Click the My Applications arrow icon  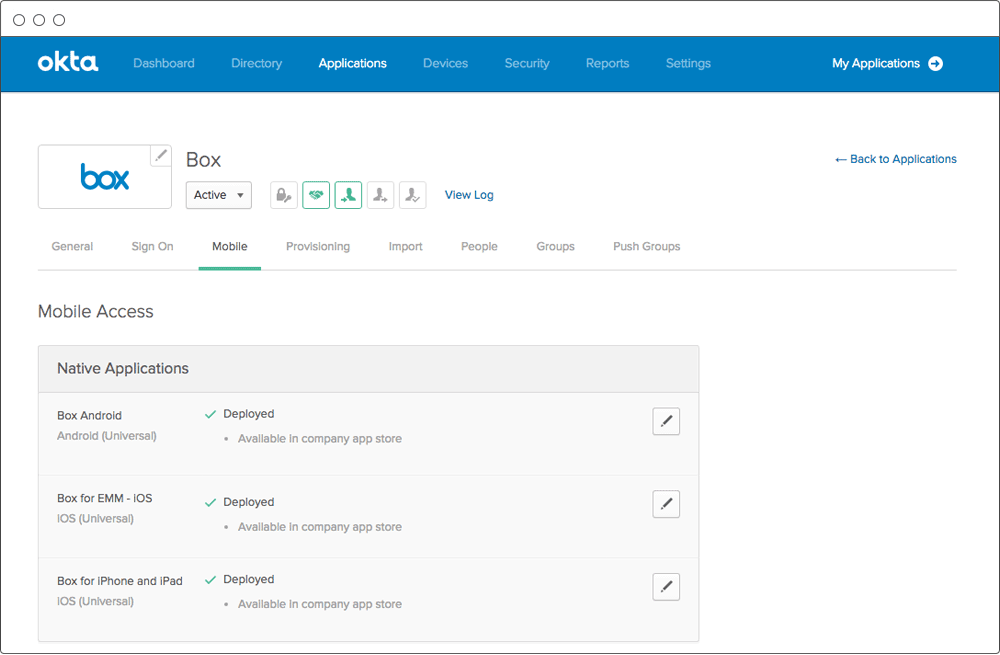pos(935,64)
